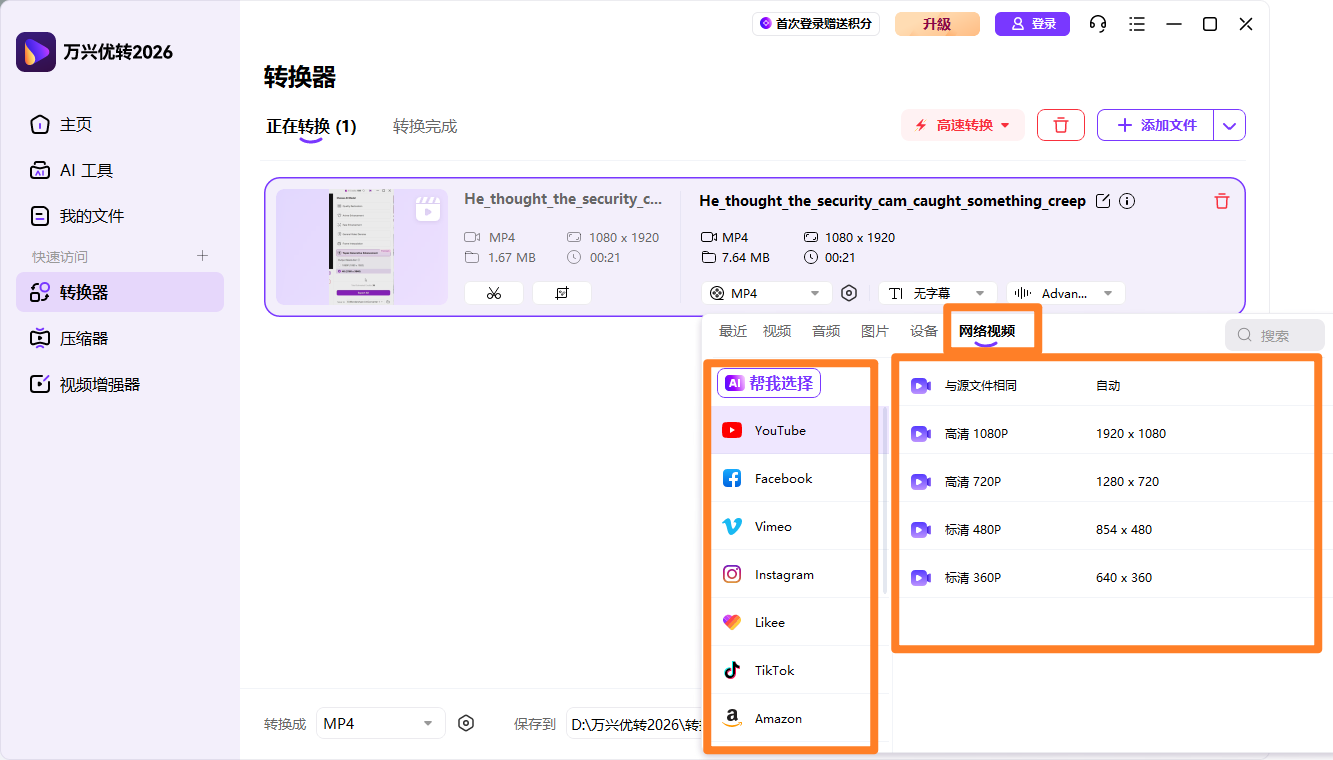Click the 升级 button
The image size is (1333, 760).
click(936, 23)
